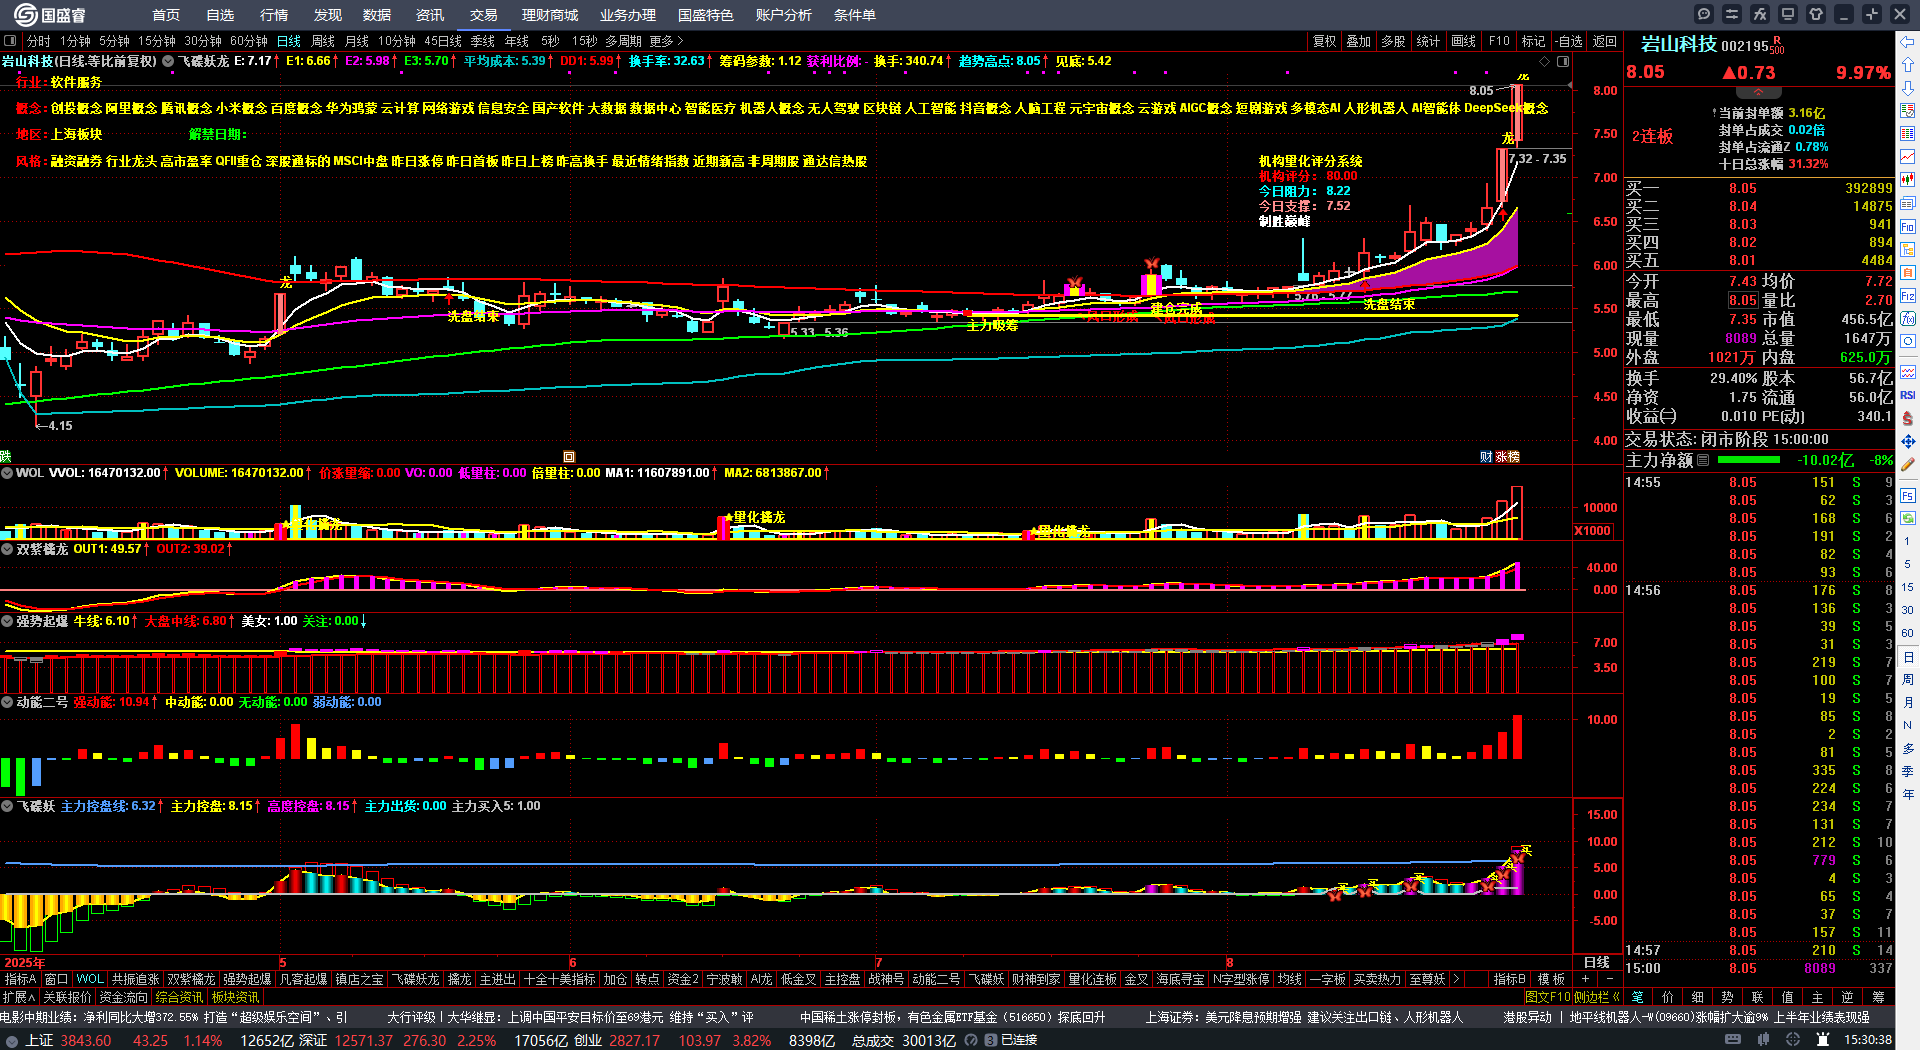Click the FS sidebar icon
The height and width of the screenshot is (1050, 1920).
pyautogui.click(x=1908, y=495)
